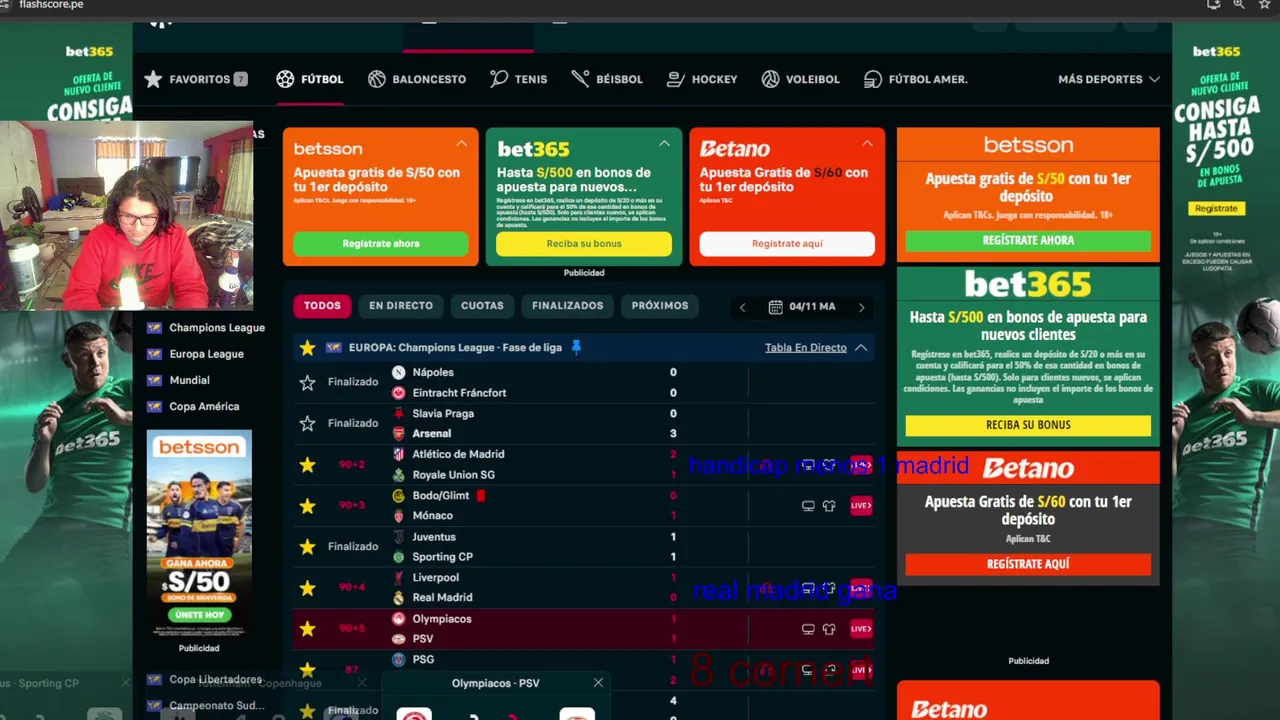Image resolution: width=1280 pixels, height=720 pixels.
Task: Add Slavia Praga vs Arsenal to favorites
Action: tap(307, 423)
